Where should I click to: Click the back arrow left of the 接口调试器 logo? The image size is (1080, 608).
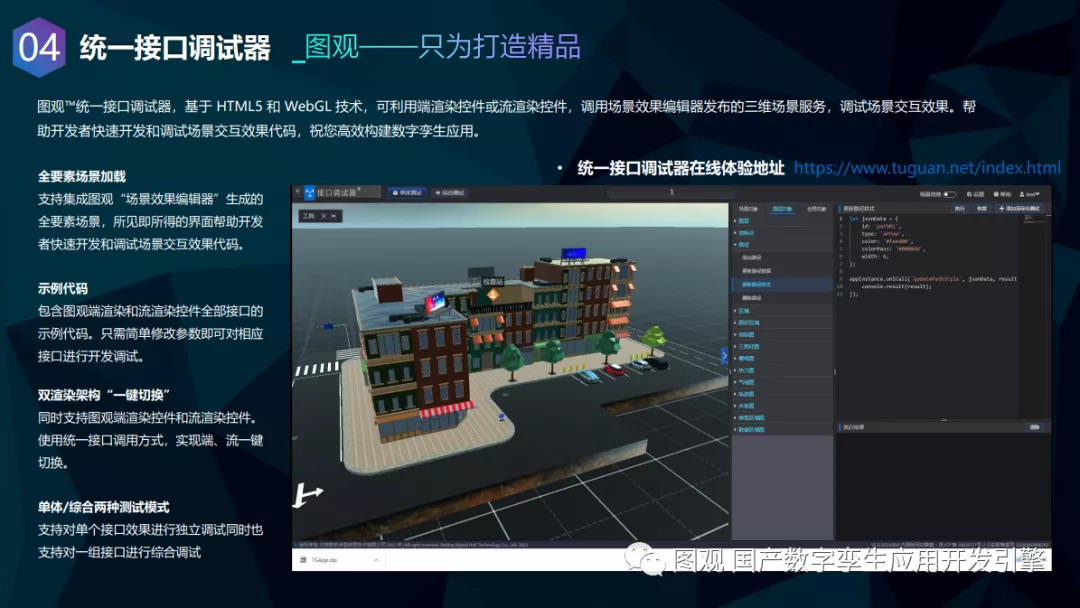[298, 192]
